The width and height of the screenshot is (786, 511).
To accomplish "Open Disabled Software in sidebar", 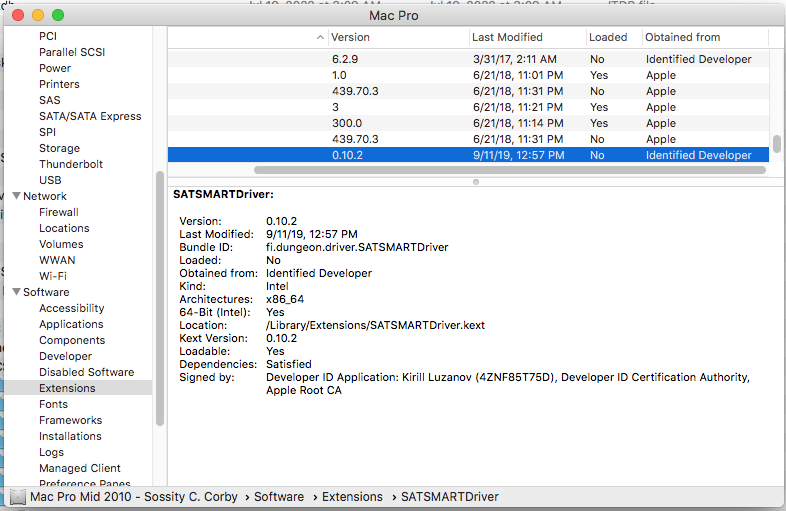I will click(87, 372).
